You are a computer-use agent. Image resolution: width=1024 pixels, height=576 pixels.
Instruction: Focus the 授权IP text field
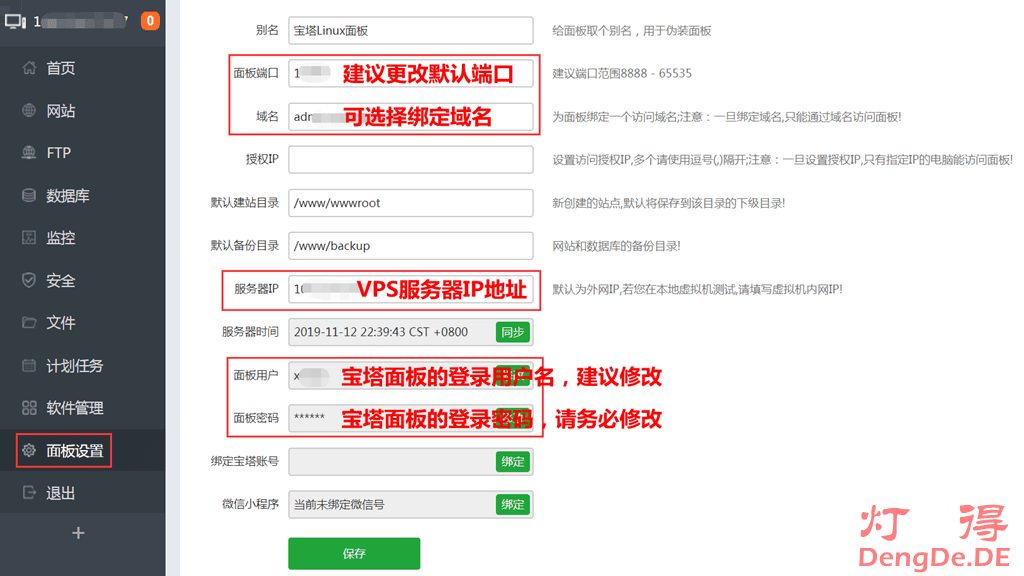point(410,160)
